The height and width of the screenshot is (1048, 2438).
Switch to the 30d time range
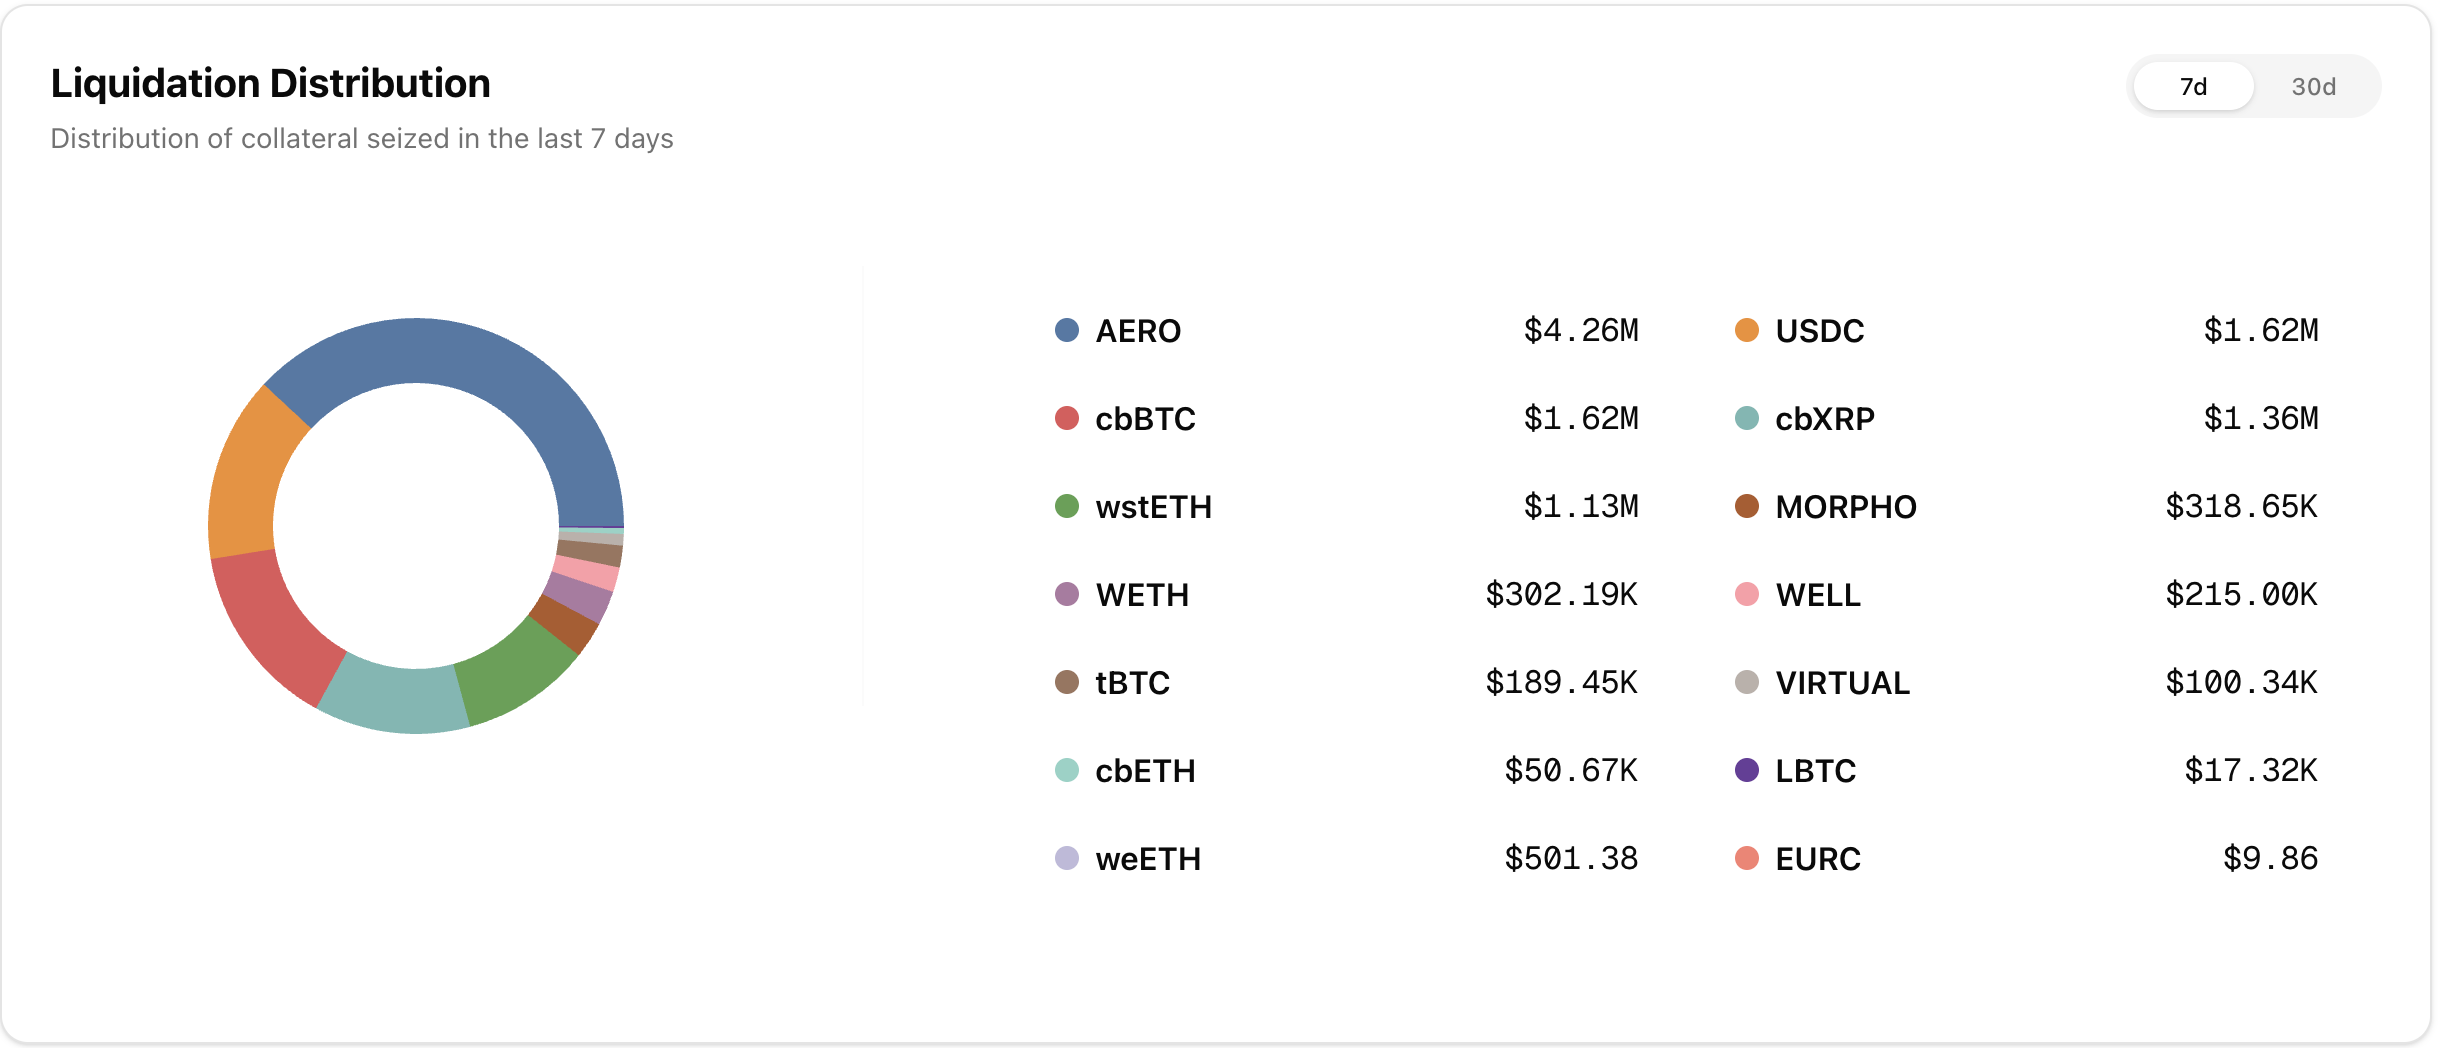pos(2313,87)
